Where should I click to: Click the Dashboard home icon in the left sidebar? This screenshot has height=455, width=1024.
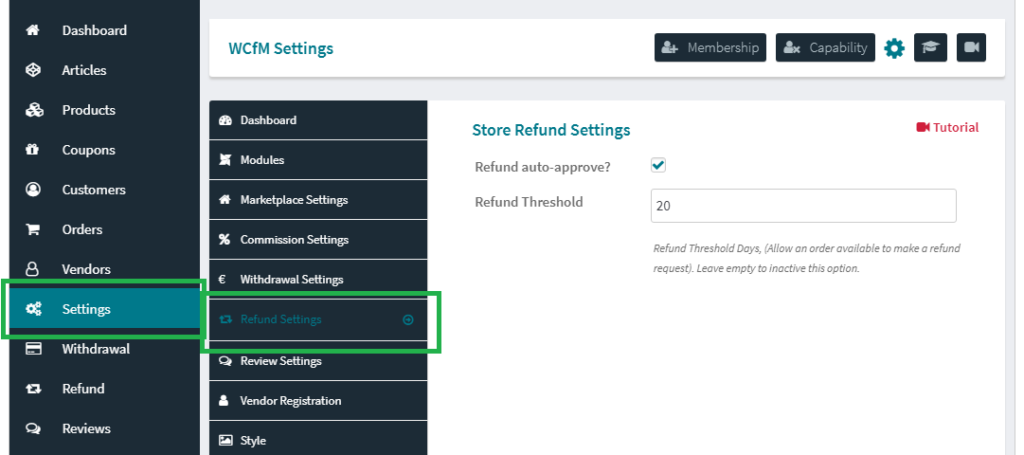tap(33, 30)
